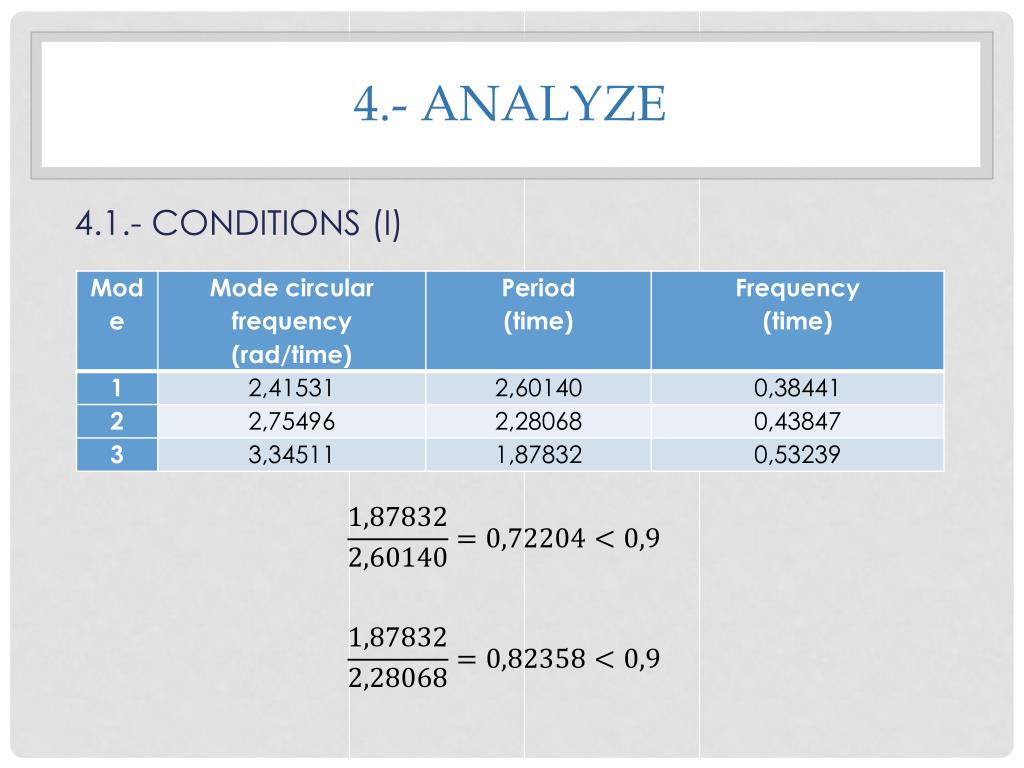Select the equation result 0,82358 < 0,9
This screenshot has width=1024, height=768.
[572, 659]
